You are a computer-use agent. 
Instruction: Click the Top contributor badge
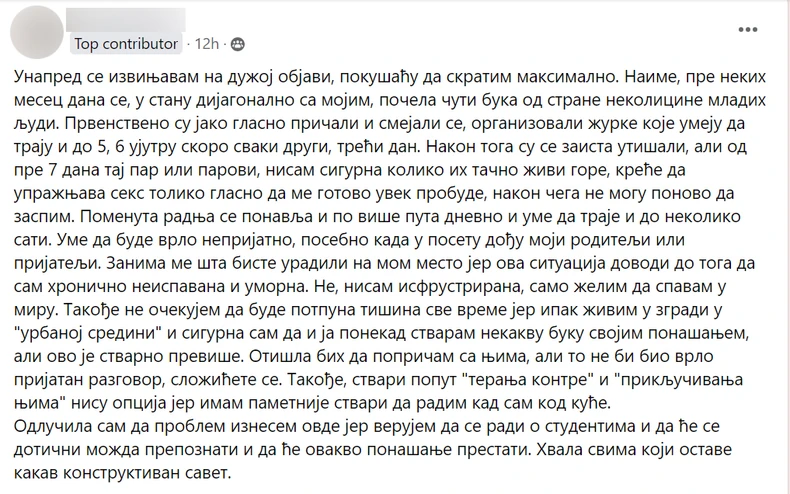click(126, 44)
